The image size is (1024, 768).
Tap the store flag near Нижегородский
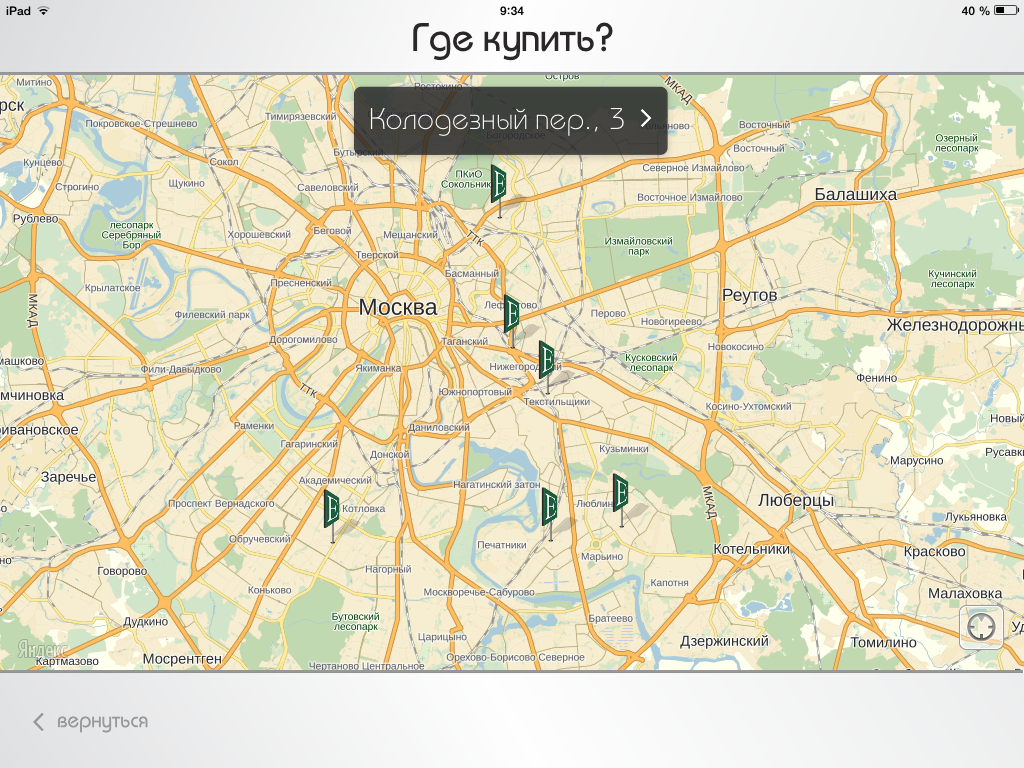pos(547,360)
